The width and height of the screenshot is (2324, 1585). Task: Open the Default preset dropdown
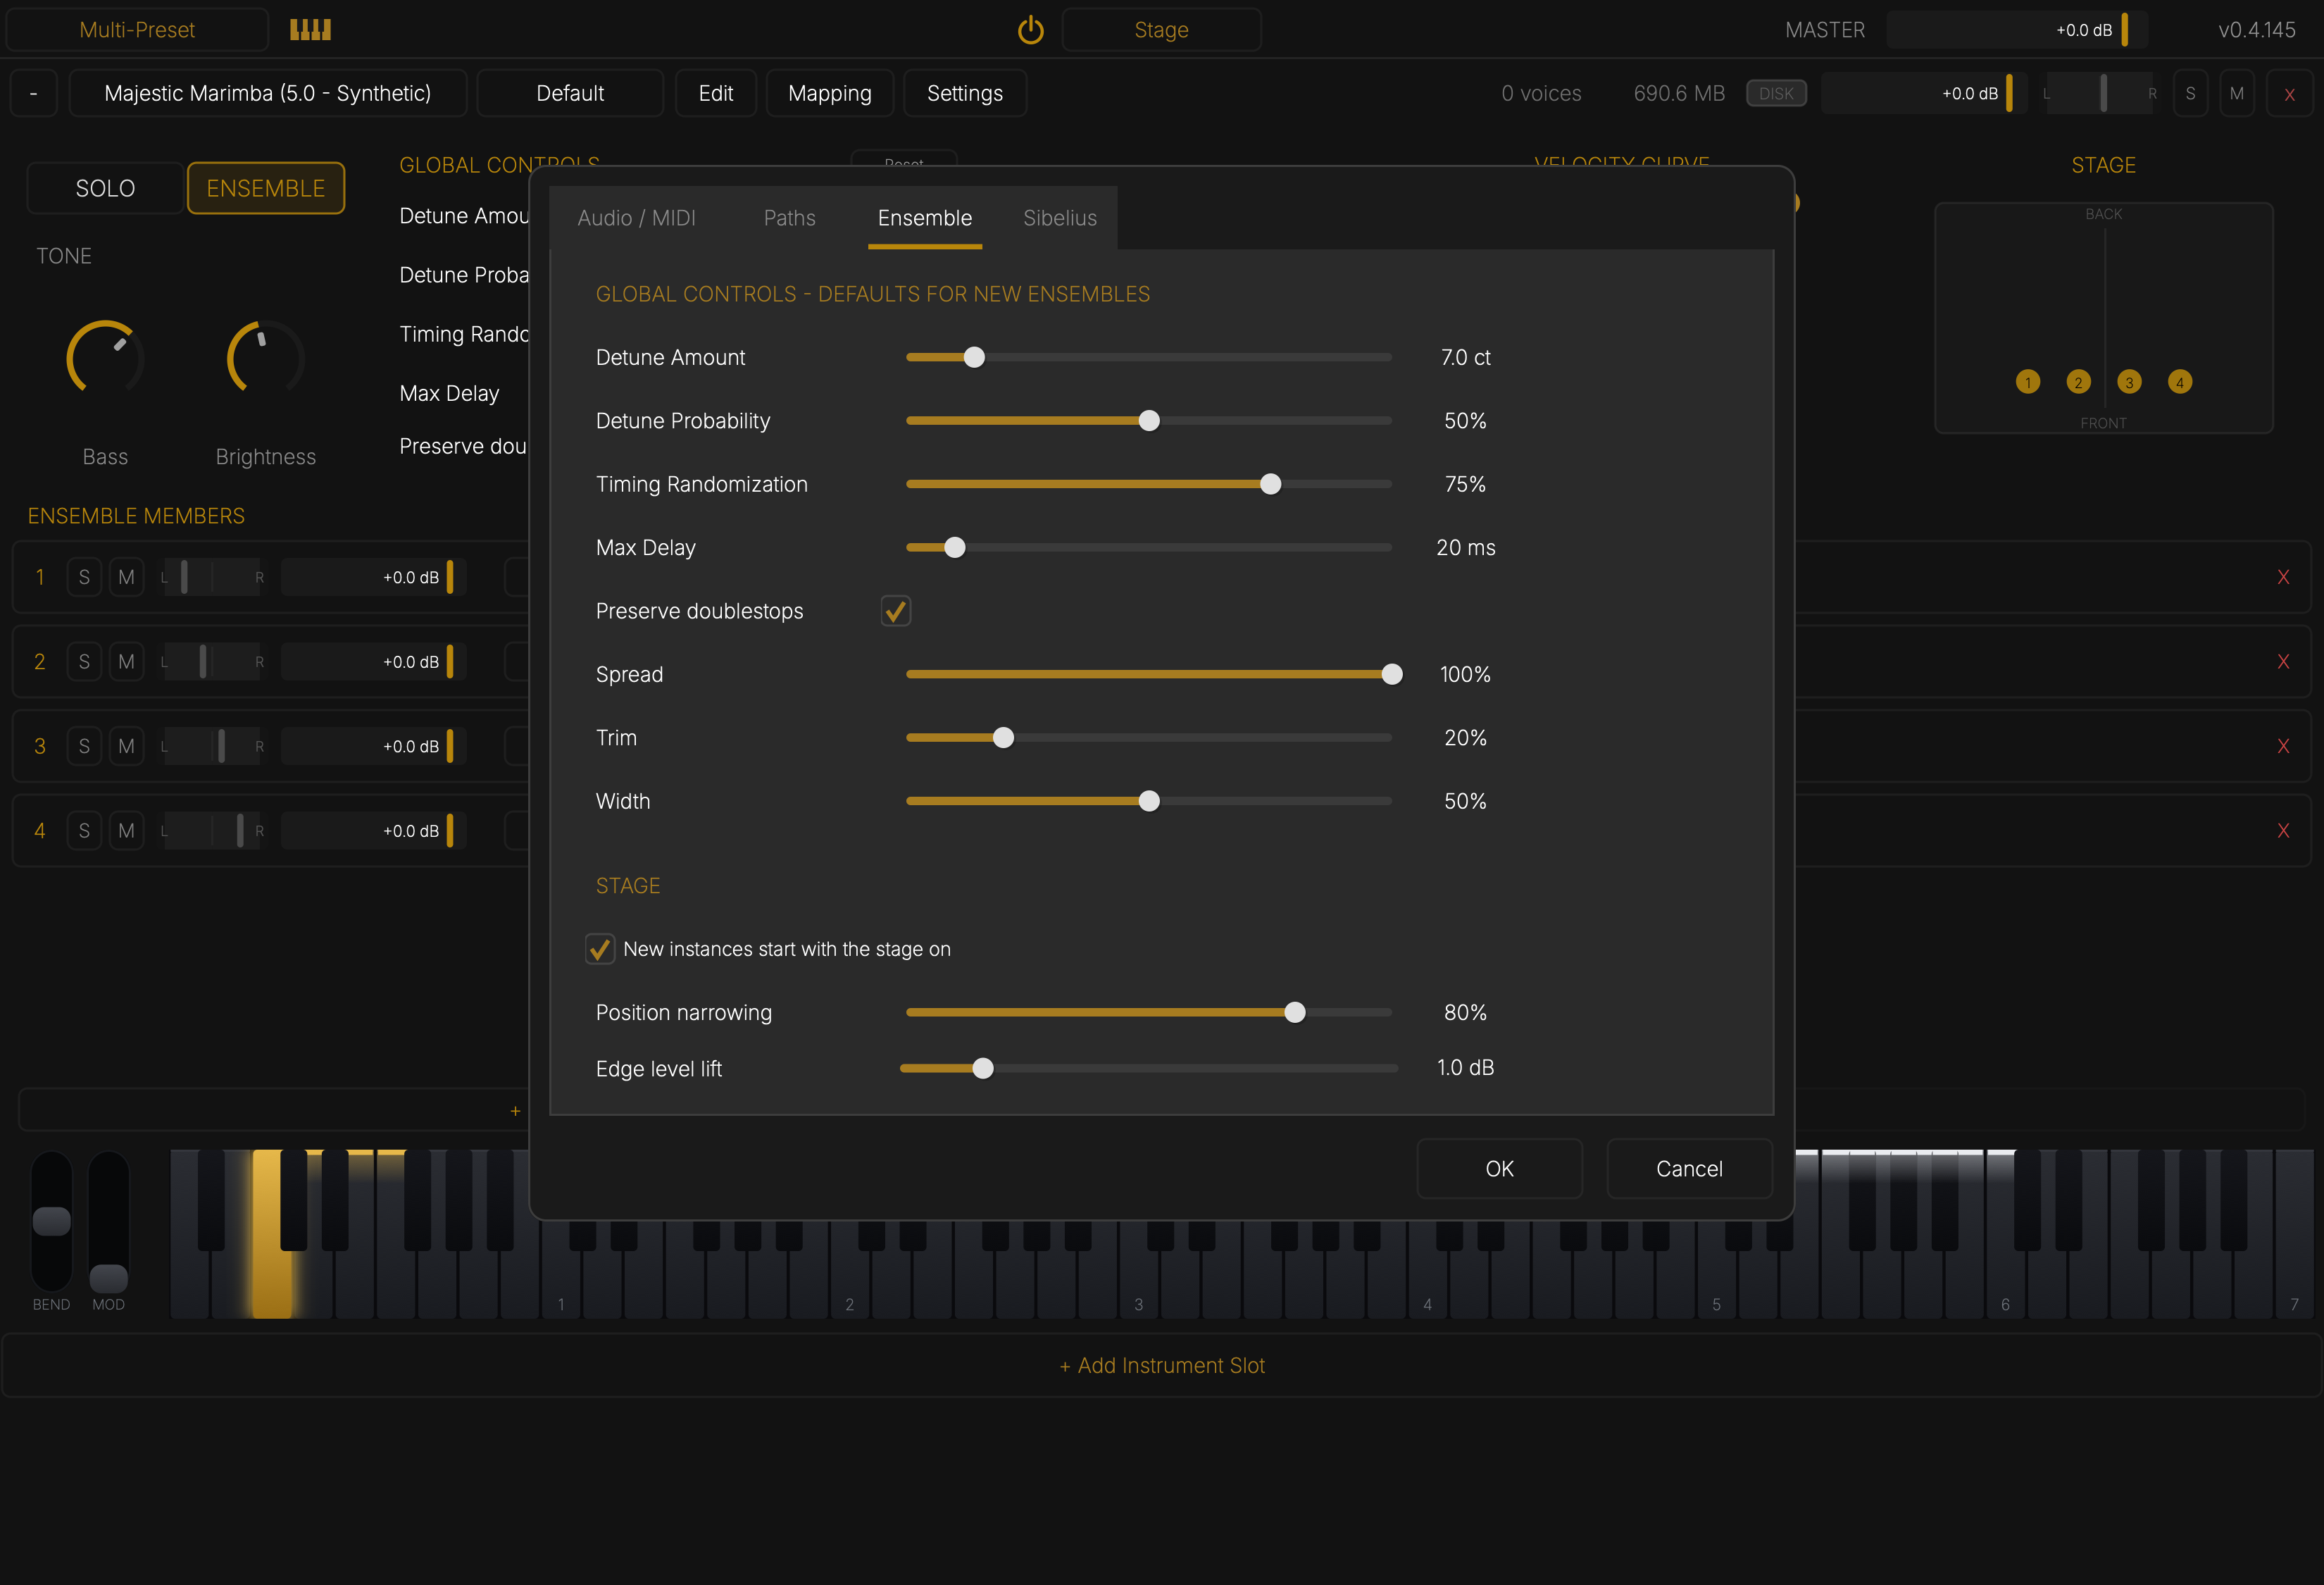[x=570, y=94]
